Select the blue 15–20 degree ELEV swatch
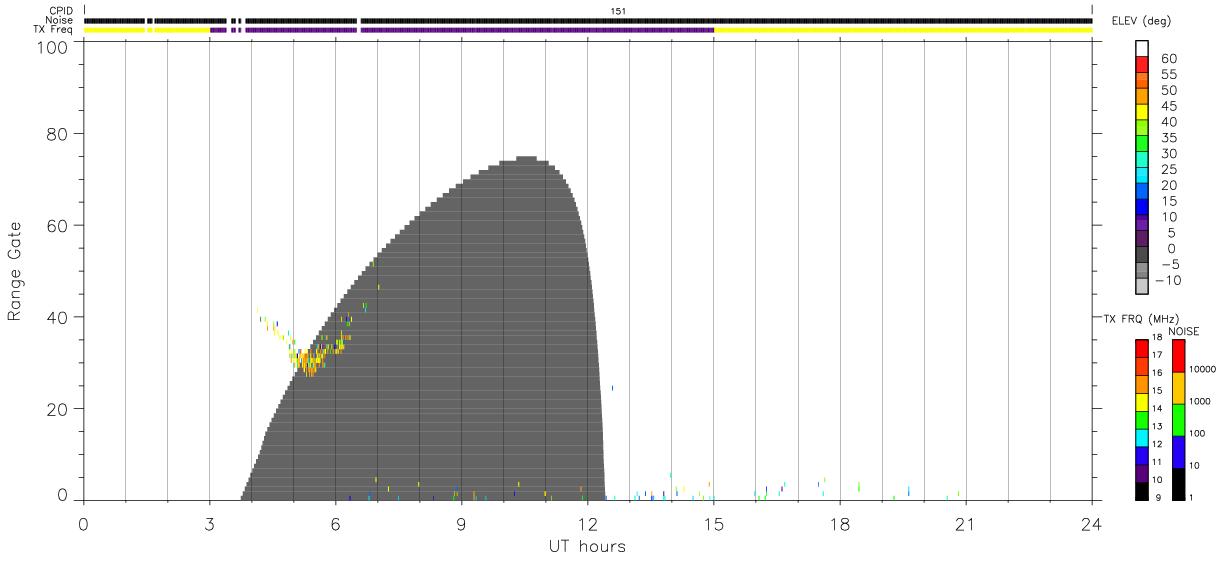 [x=1142, y=192]
